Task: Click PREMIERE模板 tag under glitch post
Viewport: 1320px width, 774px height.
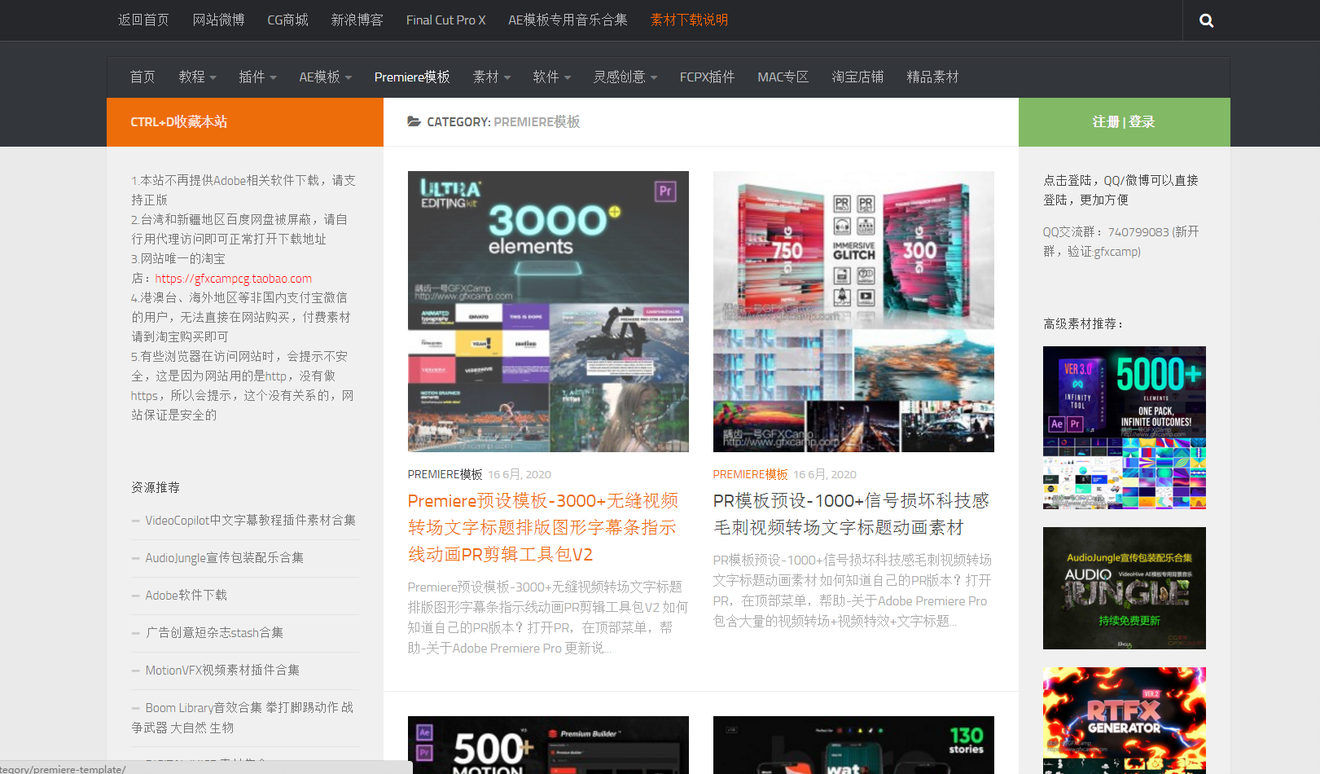Action: point(750,474)
